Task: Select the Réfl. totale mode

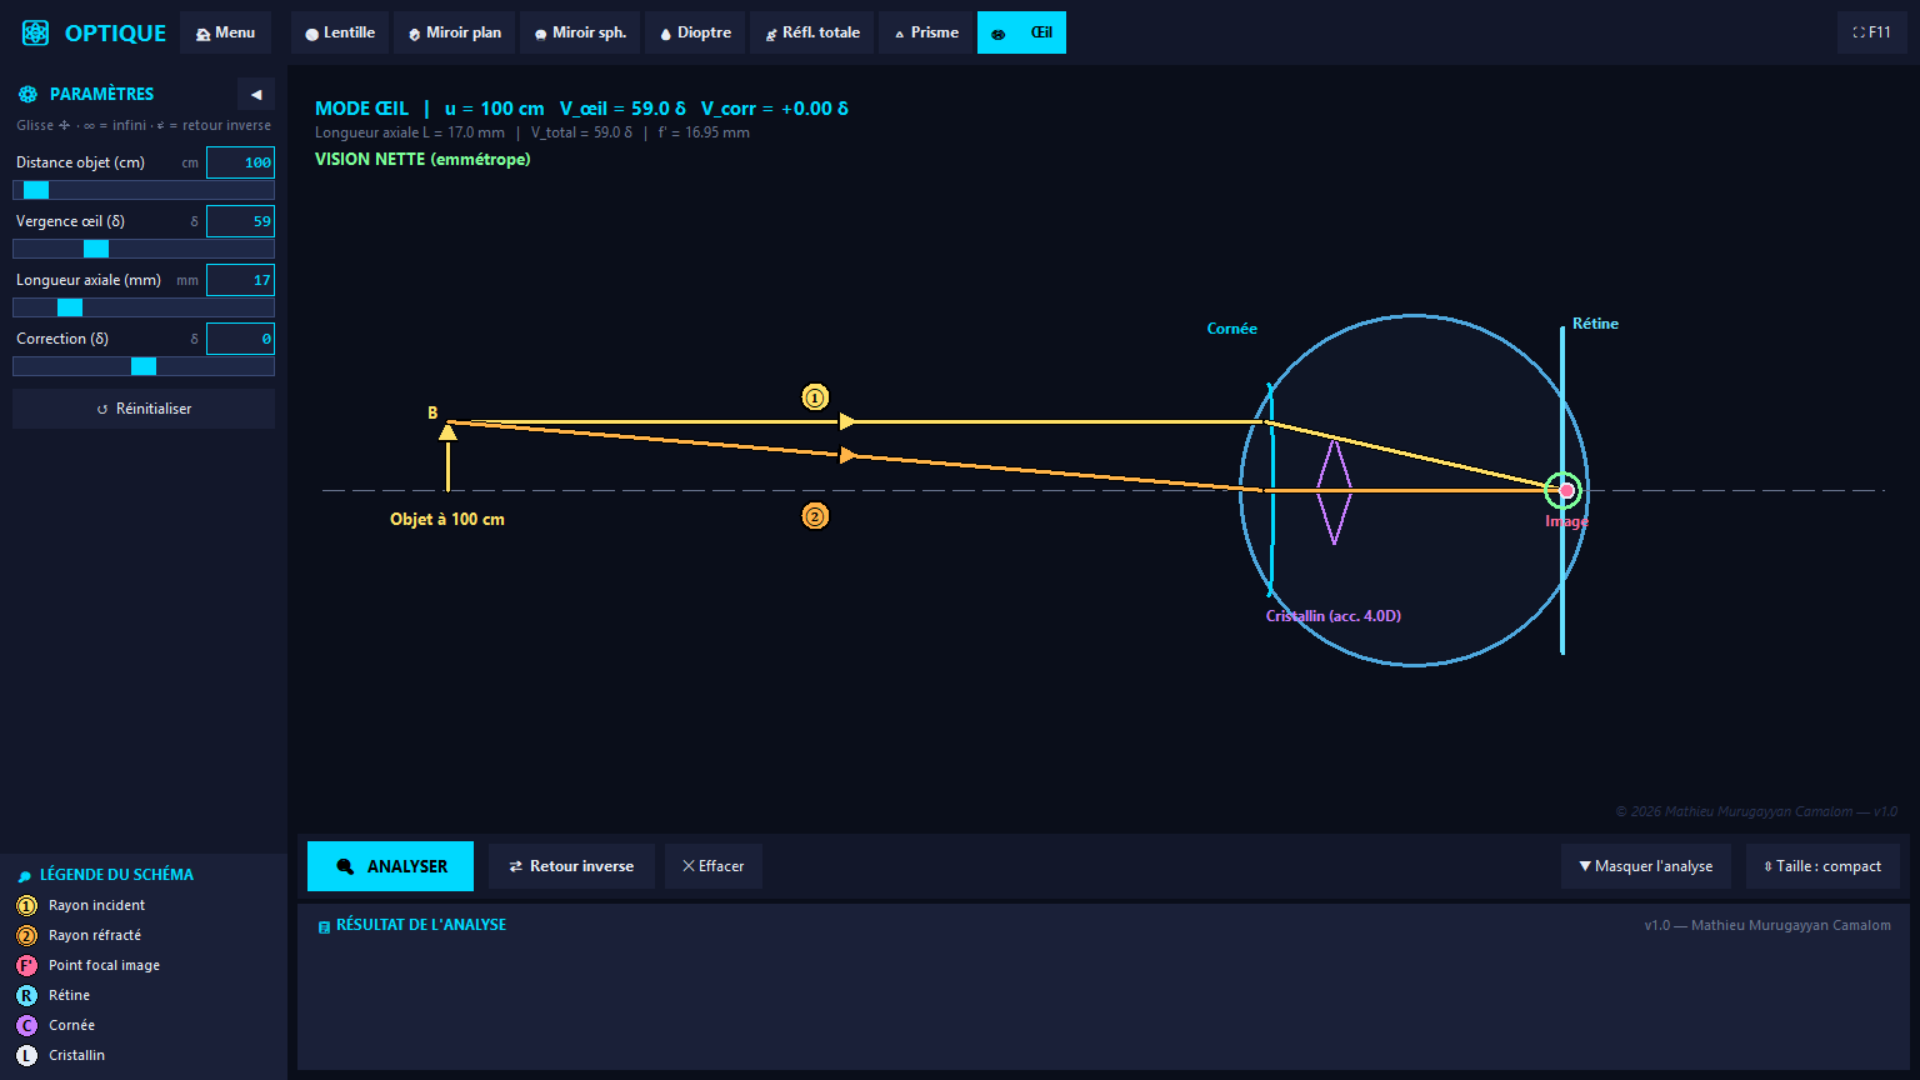Action: pyautogui.click(x=812, y=33)
